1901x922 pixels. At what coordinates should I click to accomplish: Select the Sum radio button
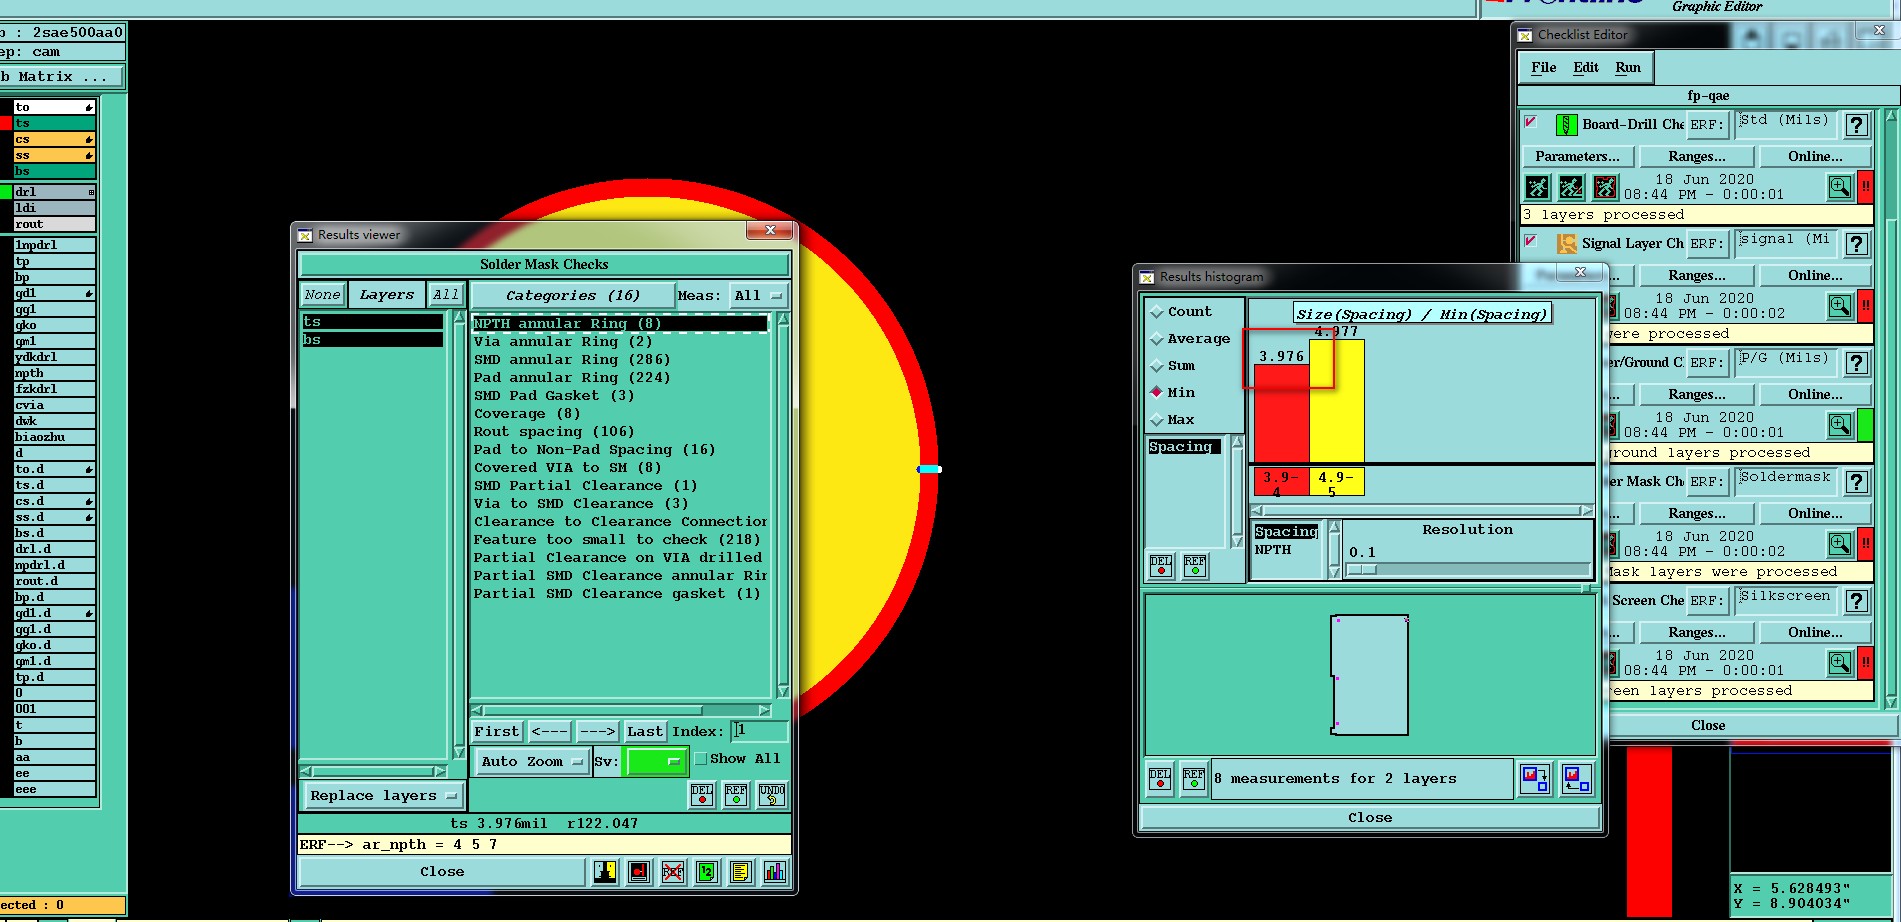[1157, 366]
